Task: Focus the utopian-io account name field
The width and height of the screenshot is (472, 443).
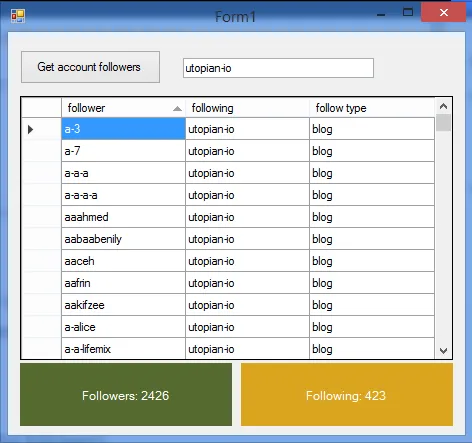Action: coord(278,68)
